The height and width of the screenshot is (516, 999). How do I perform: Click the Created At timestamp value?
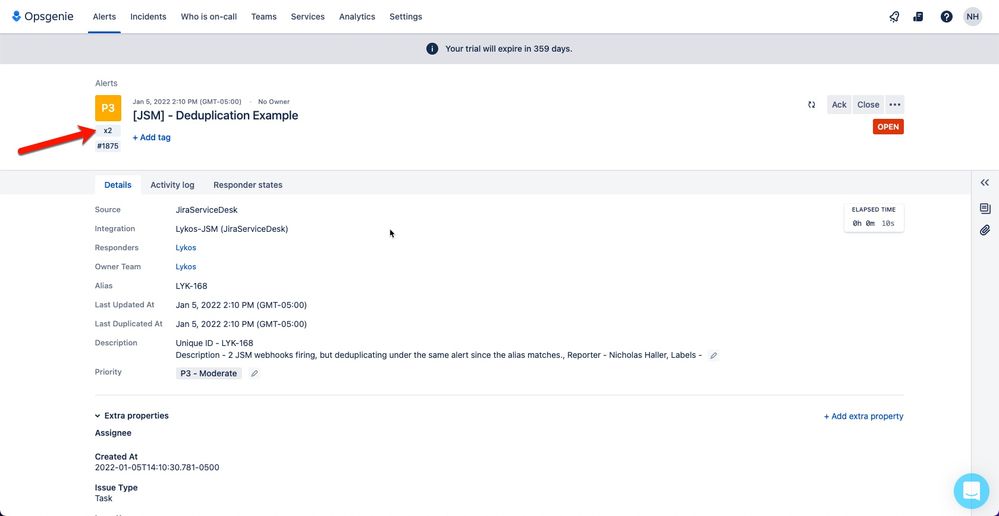157,468
